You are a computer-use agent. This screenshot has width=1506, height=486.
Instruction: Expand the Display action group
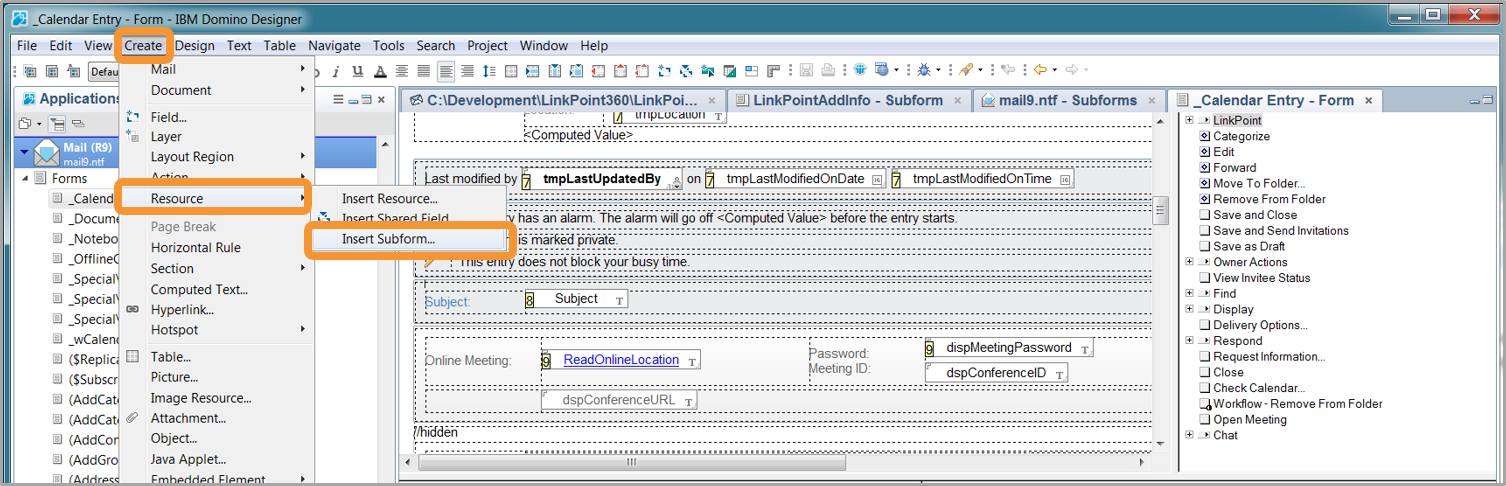tap(1189, 309)
